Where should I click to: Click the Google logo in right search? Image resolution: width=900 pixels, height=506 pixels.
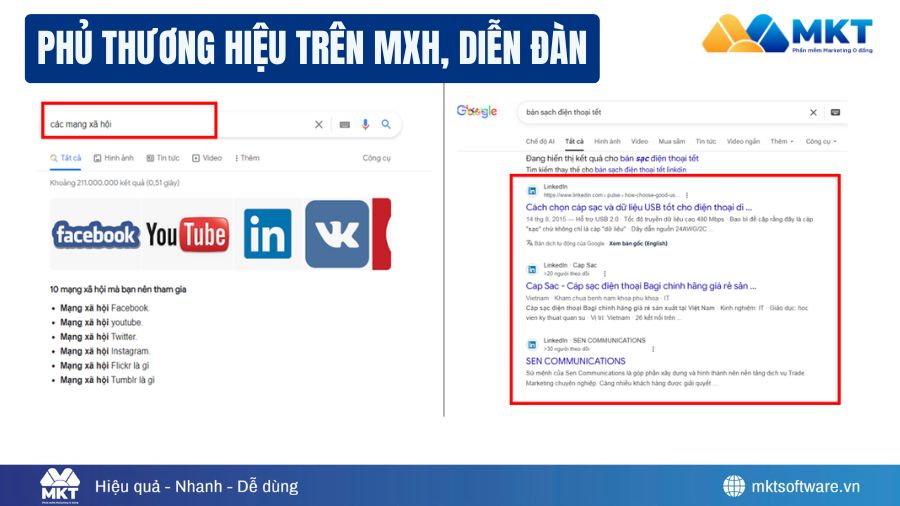(x=477, y=111)
